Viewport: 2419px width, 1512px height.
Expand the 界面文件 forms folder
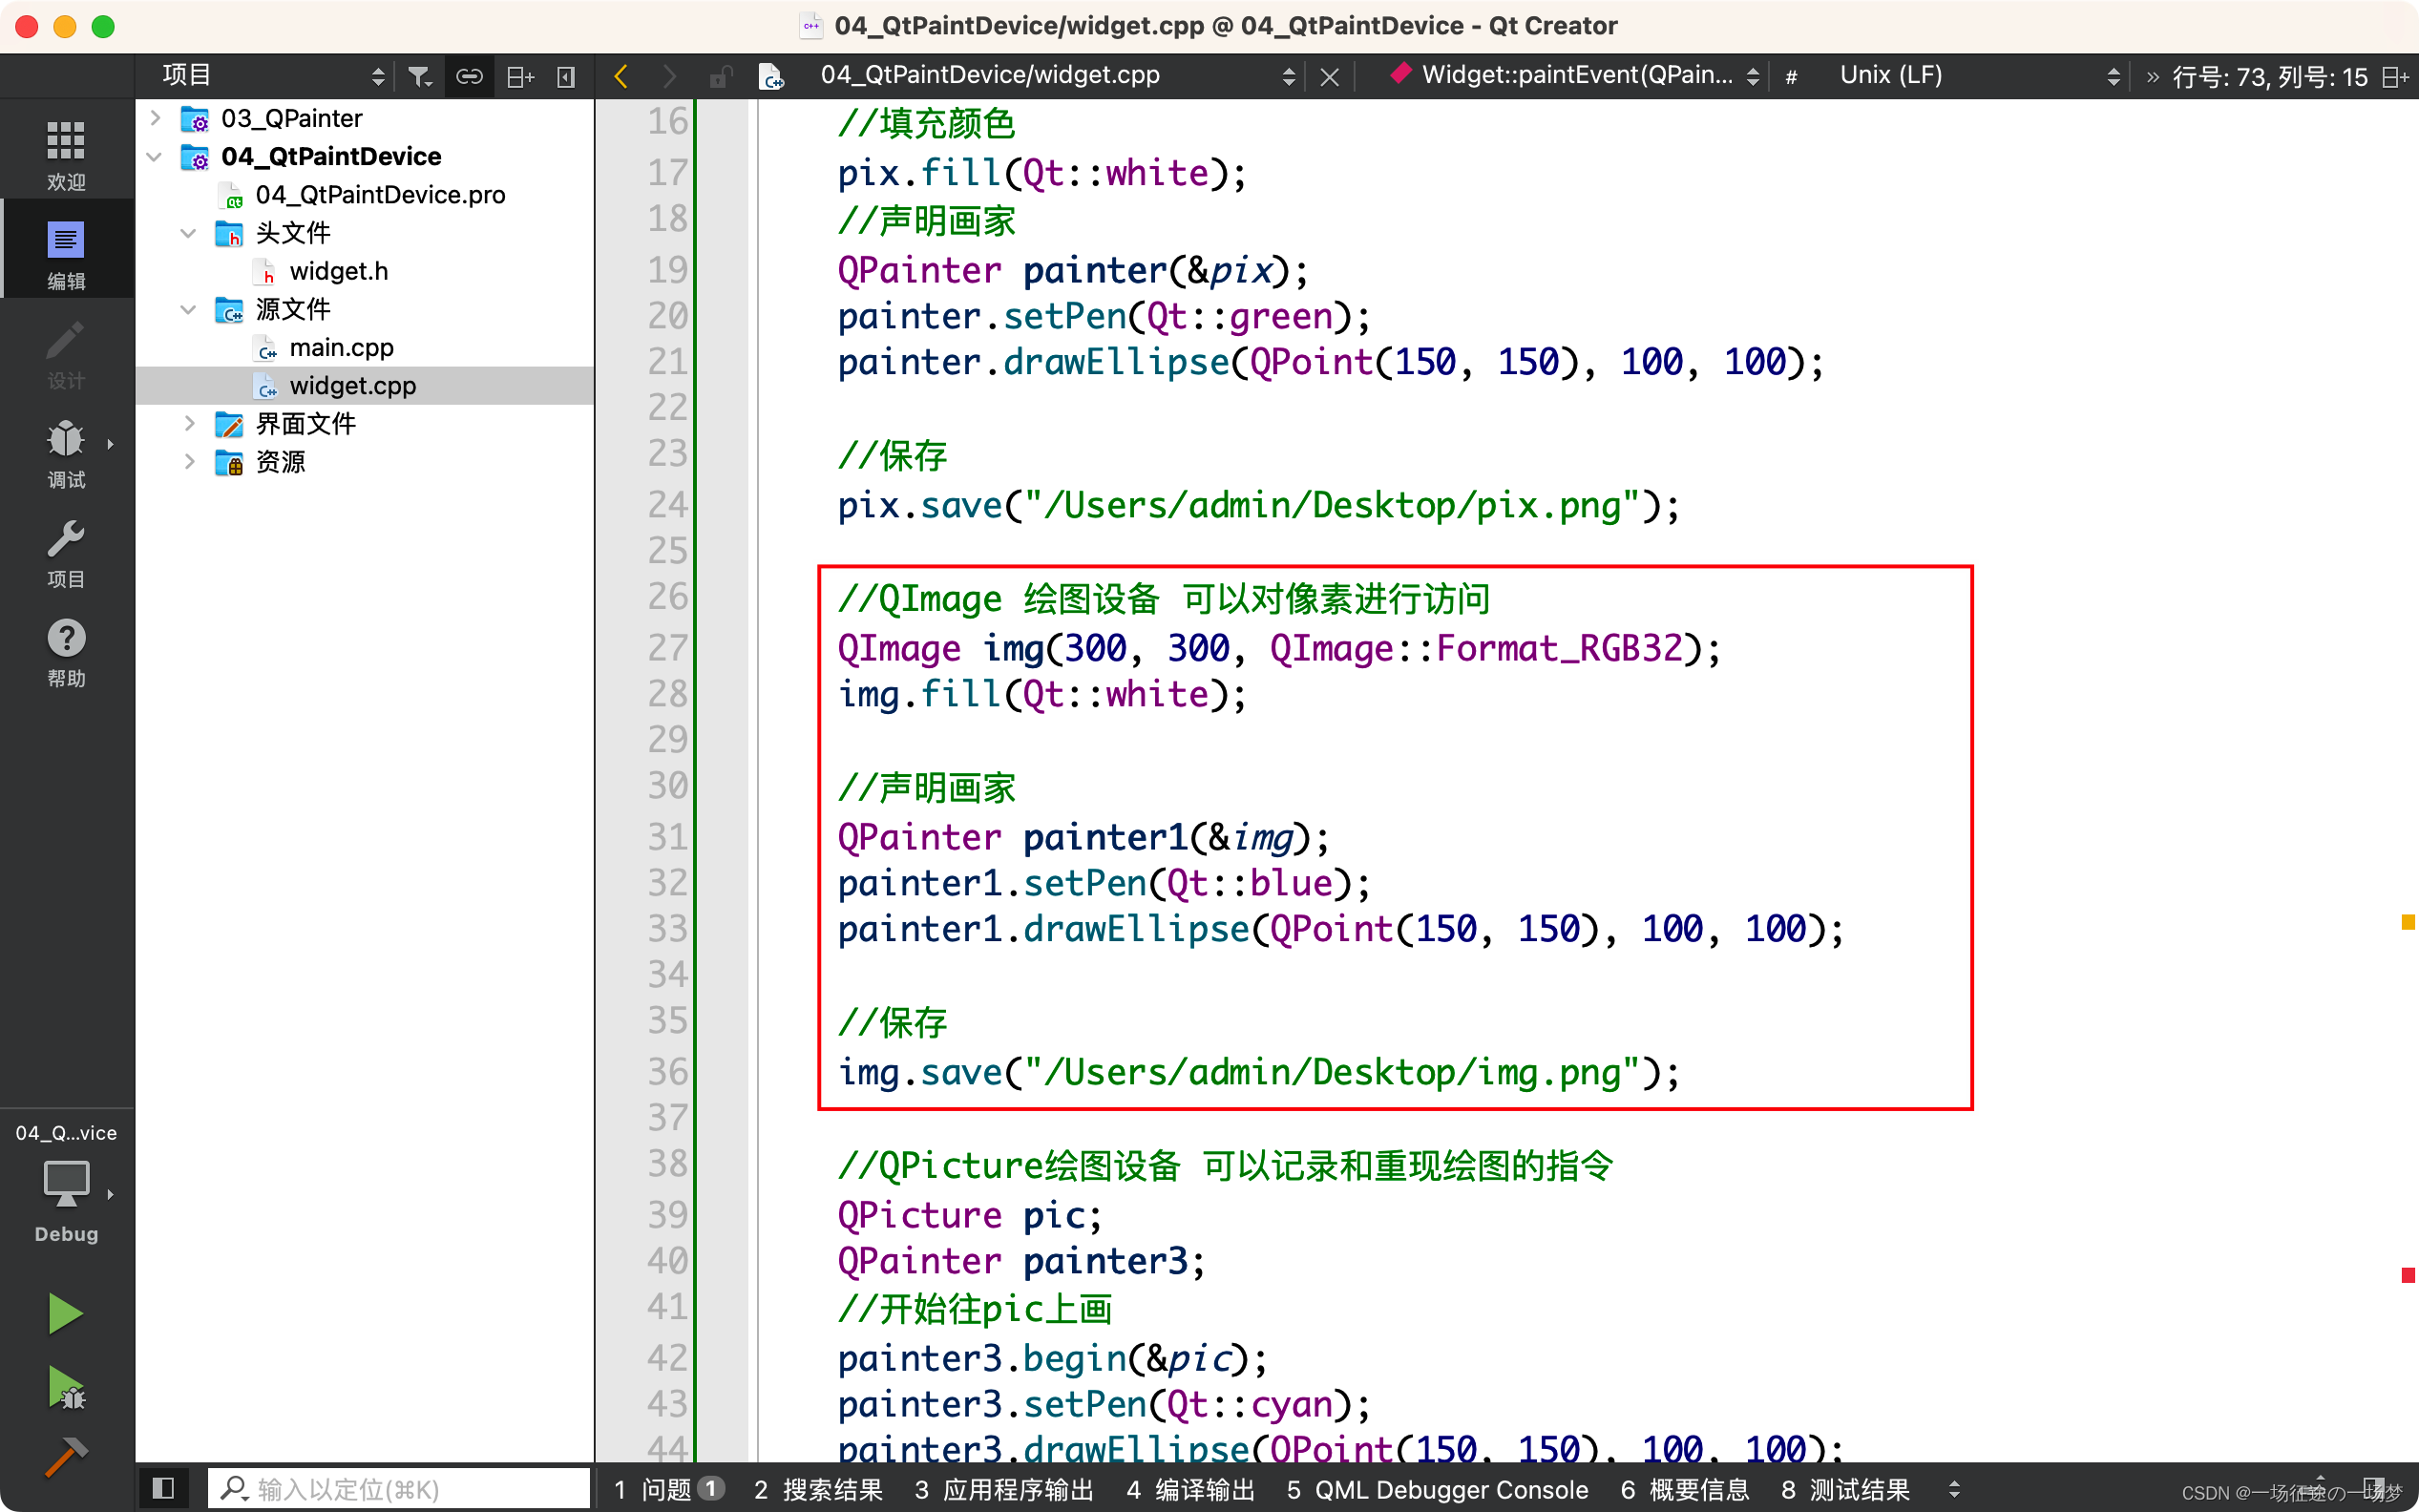click(188, 424)
